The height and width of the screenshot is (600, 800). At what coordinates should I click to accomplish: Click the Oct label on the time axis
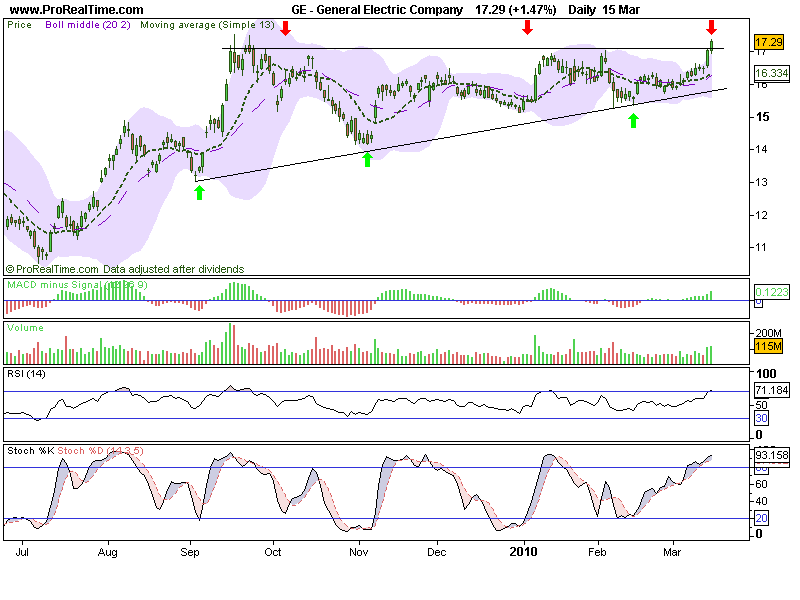coord(273,552)
